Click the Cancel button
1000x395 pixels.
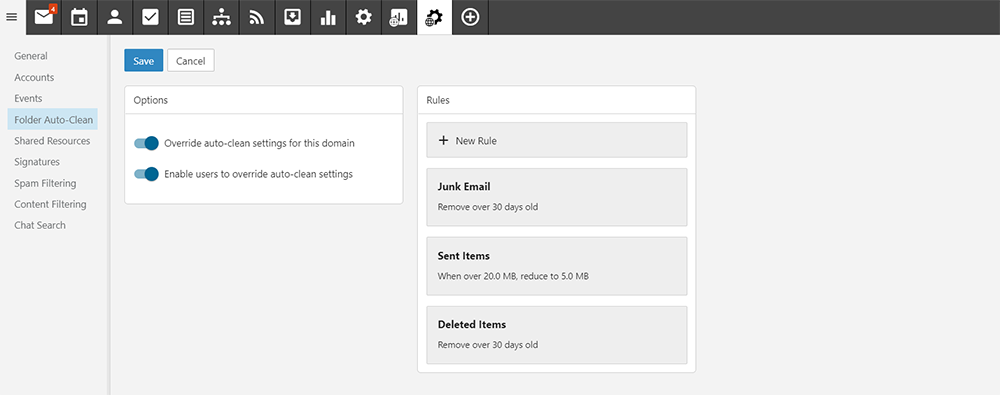click(x=191, y=61)
